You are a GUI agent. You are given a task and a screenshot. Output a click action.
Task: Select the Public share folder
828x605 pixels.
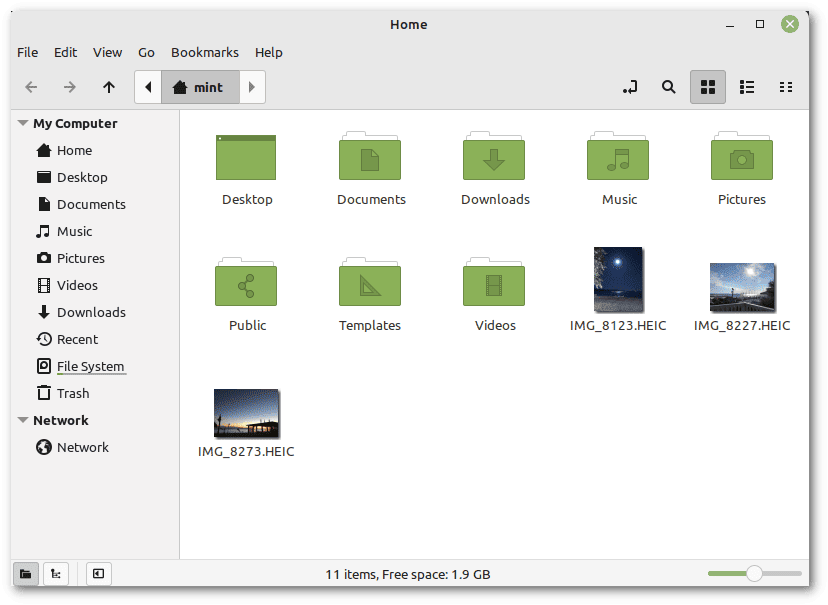tap(247, 286)
